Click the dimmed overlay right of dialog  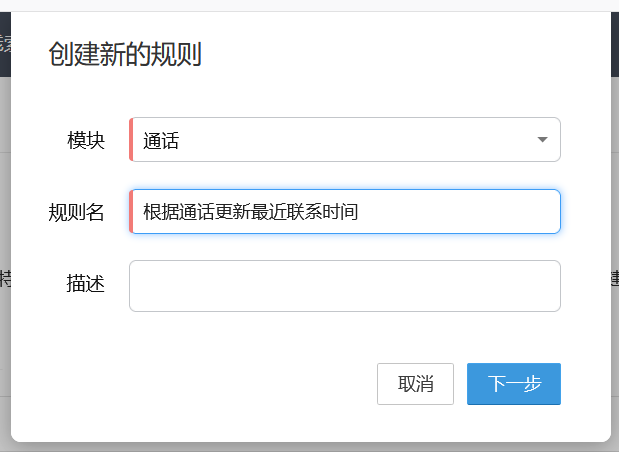(614, 200)
